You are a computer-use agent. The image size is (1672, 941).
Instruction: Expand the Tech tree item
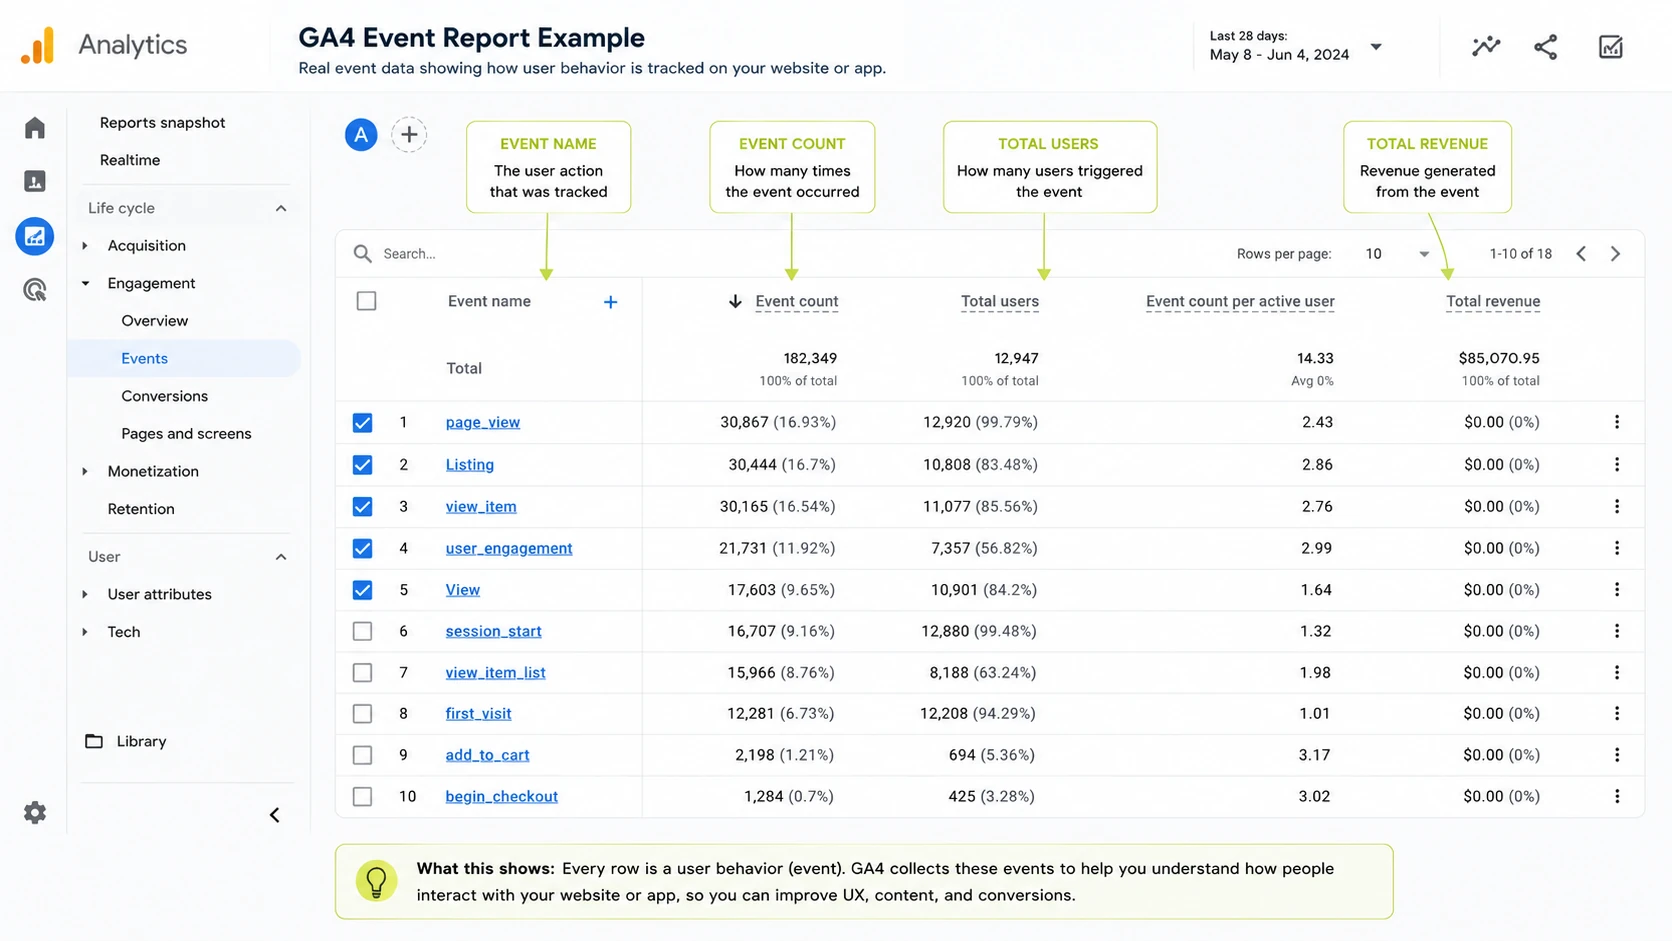click(85, 632)
